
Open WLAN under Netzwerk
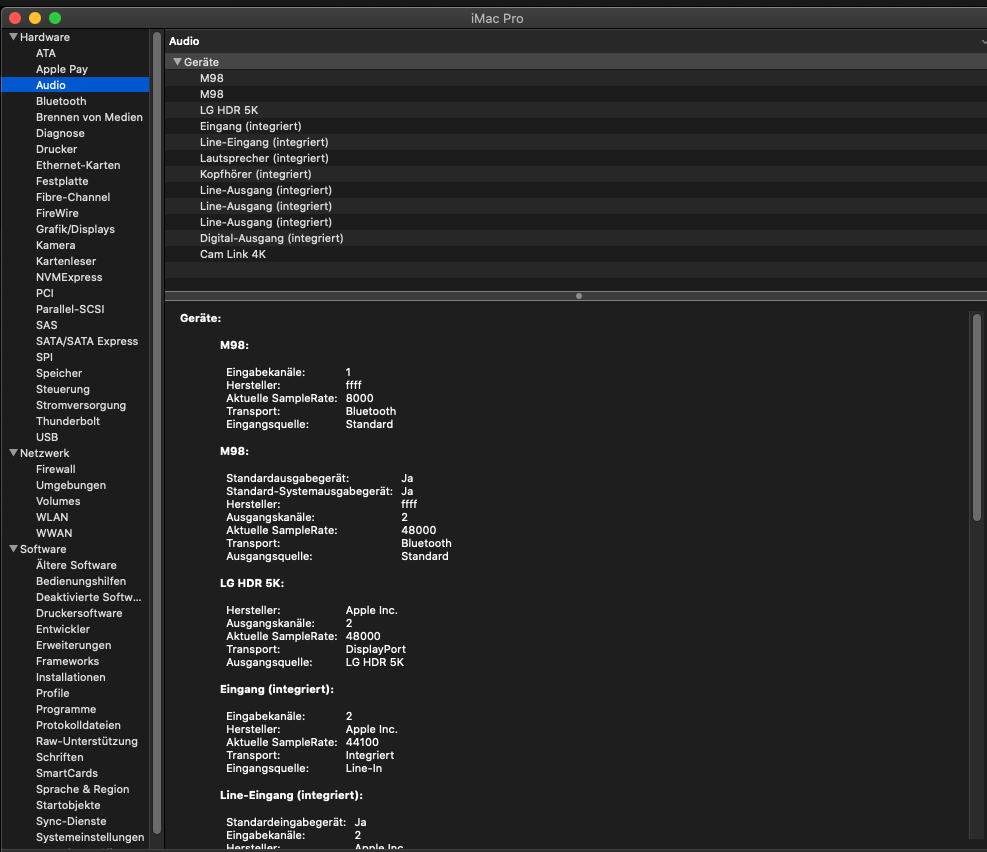(x=52, y=517)
